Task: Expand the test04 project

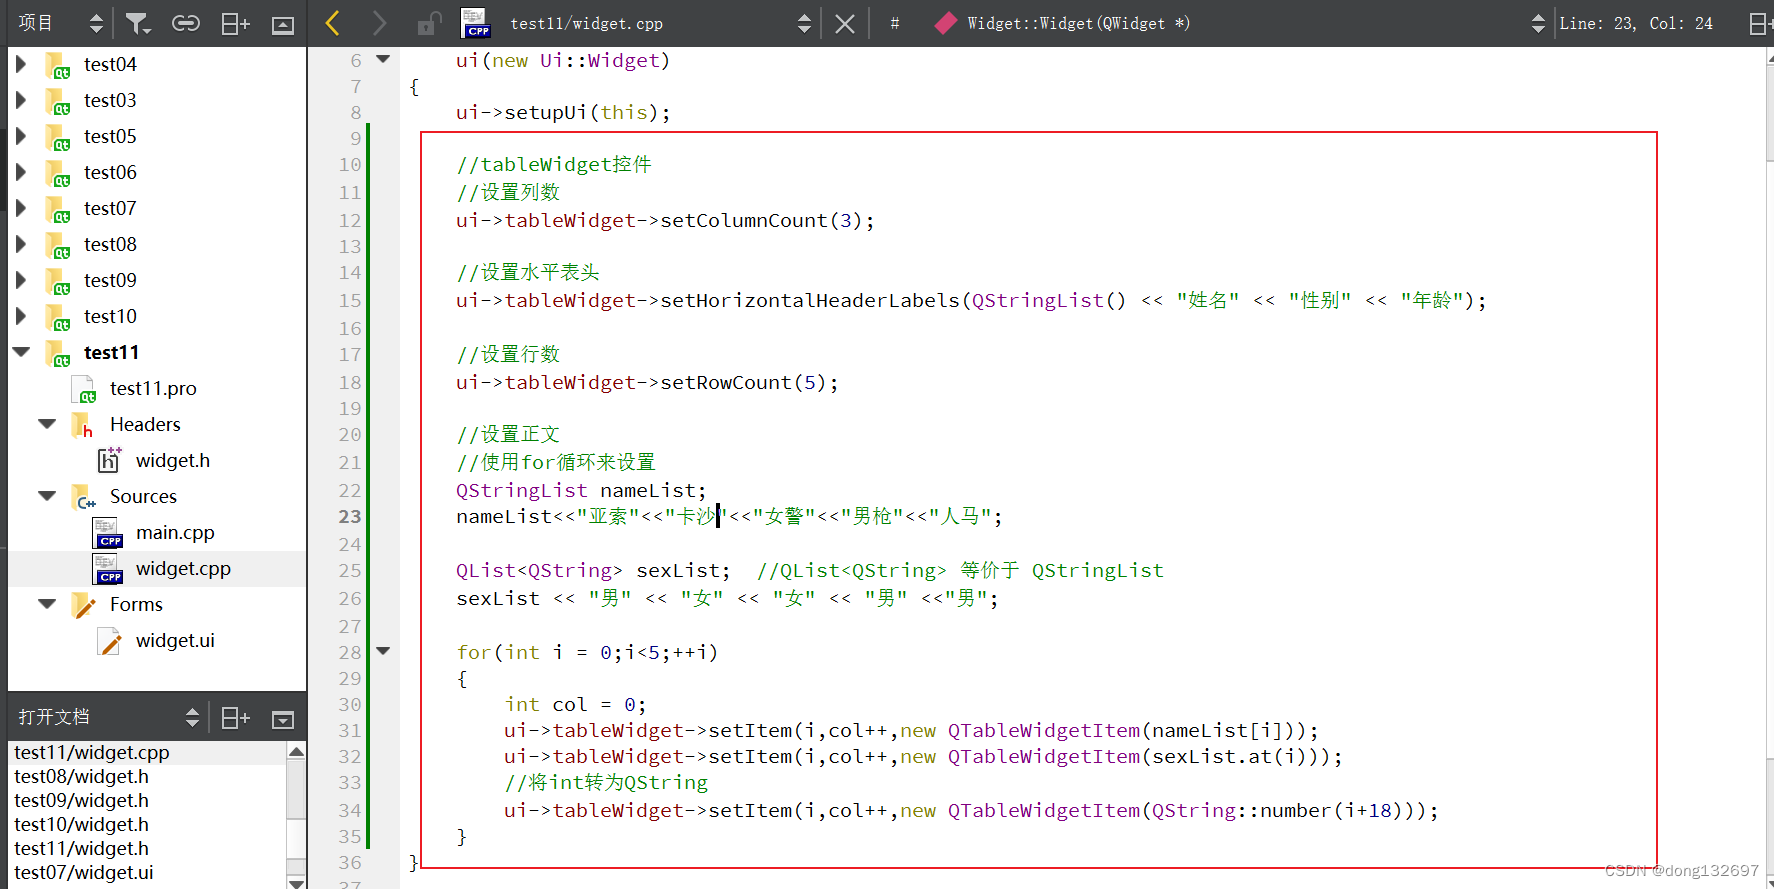Action: [x=21, y=64]
